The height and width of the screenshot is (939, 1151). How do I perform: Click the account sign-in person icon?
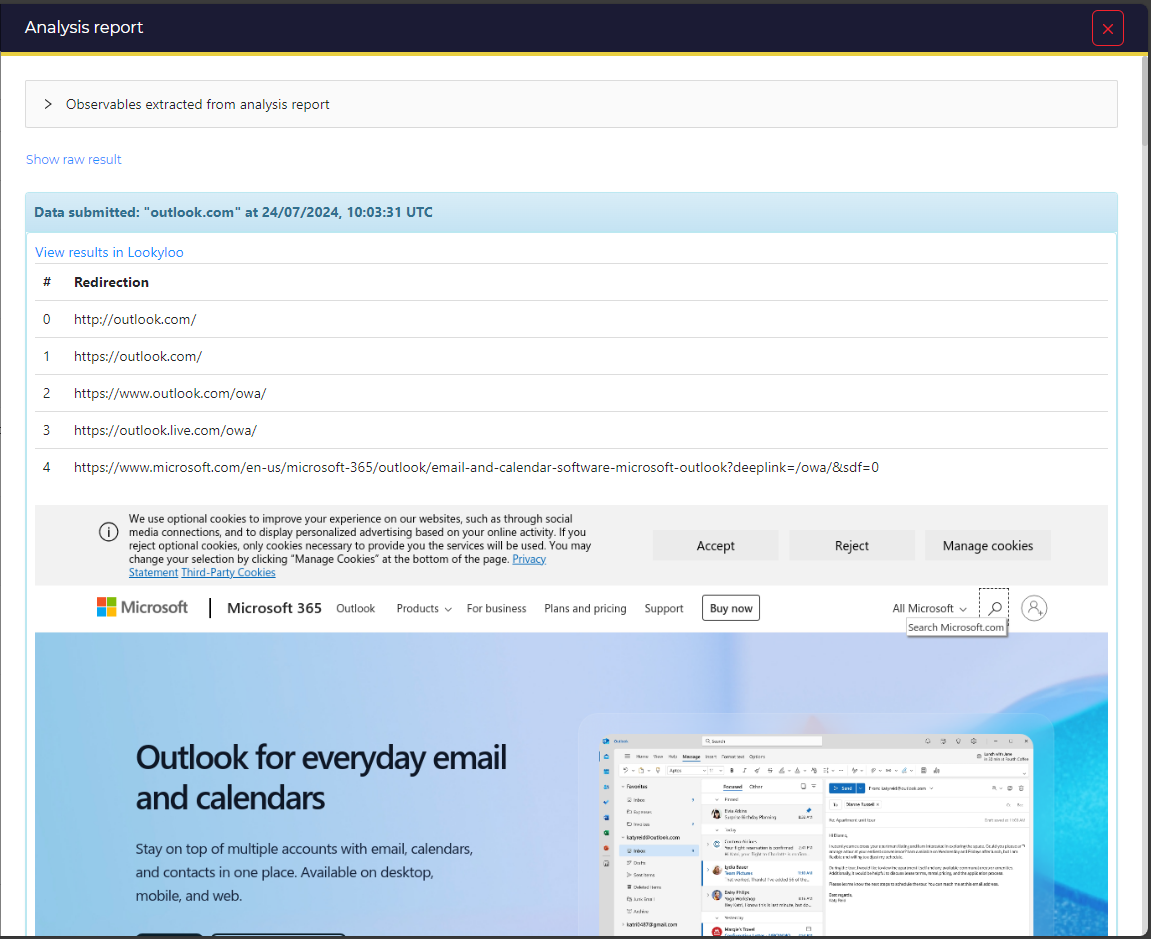1034,608
